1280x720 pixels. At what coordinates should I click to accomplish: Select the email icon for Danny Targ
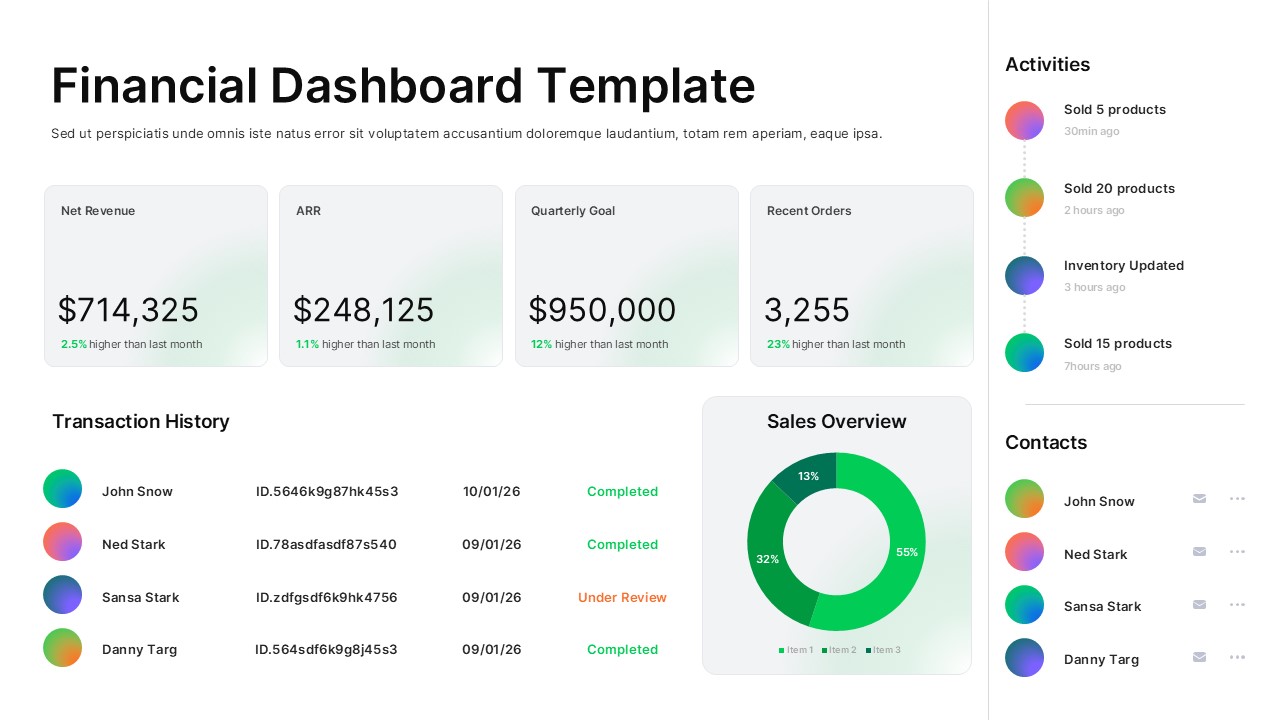1199,657
